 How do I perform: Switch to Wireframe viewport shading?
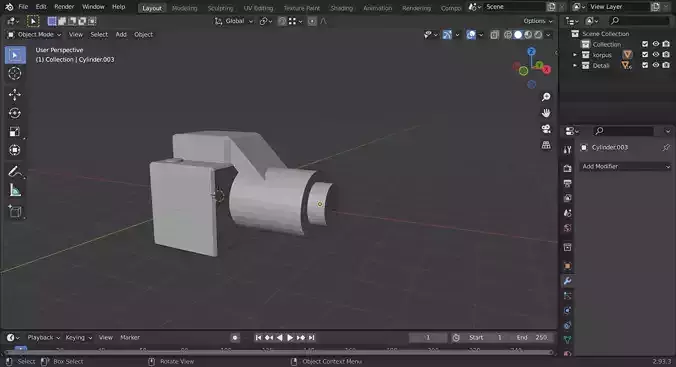508,35
